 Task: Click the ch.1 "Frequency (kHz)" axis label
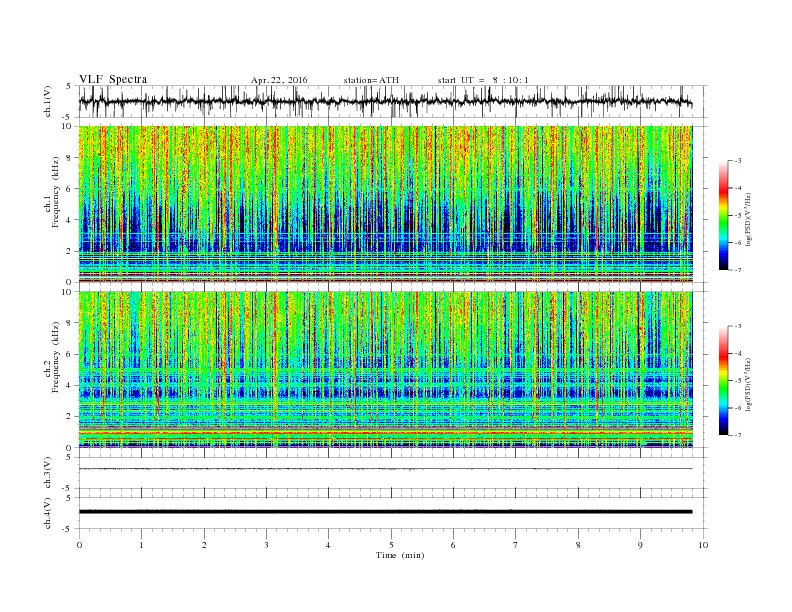click(56, 192)
